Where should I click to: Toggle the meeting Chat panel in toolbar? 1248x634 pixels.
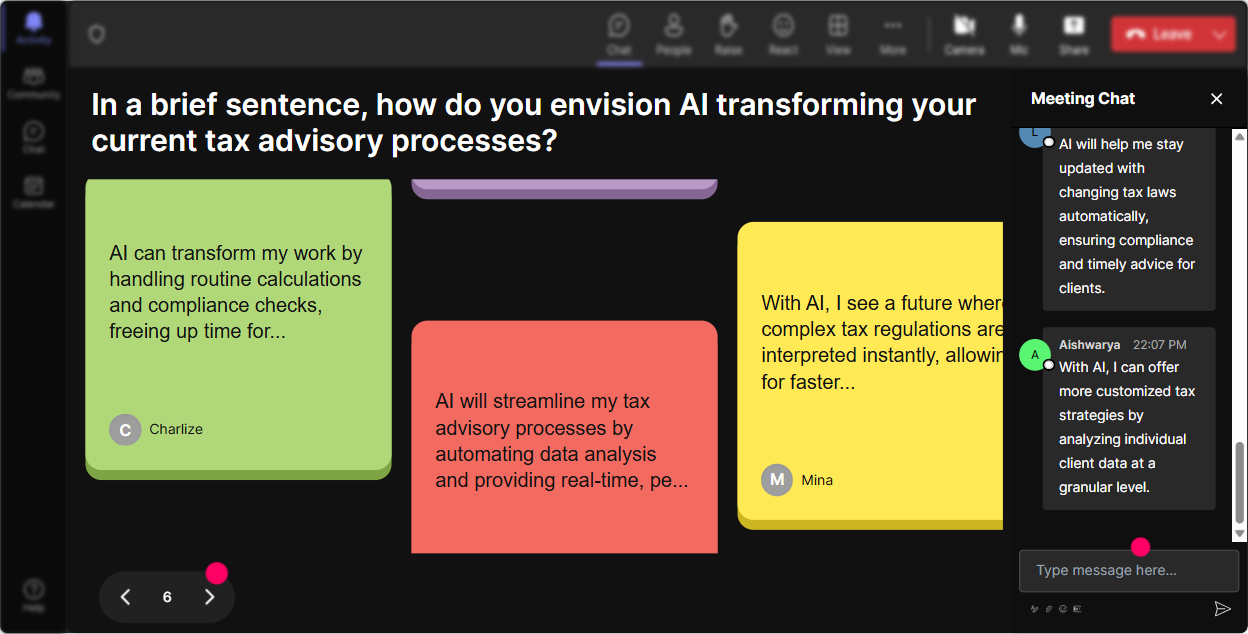[x=619, y=33]
